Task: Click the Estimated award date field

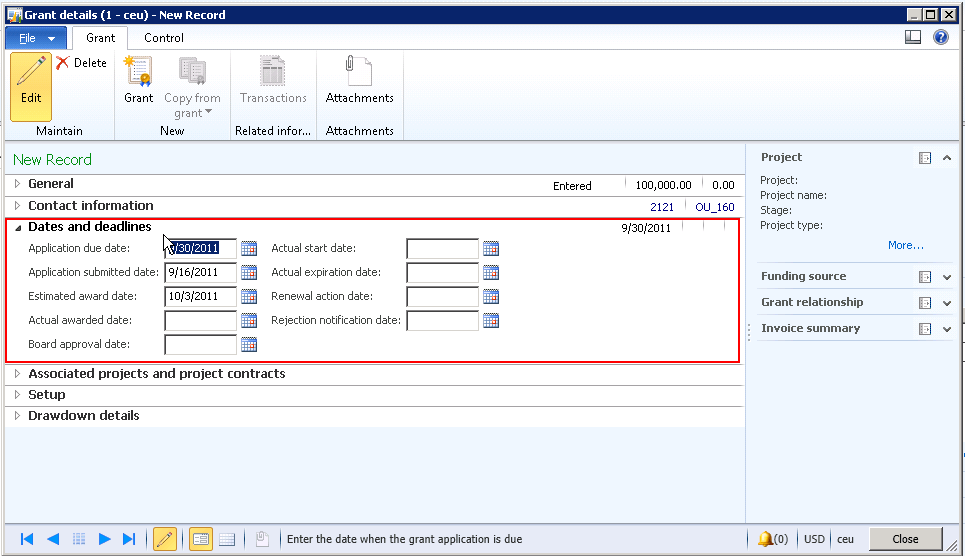Action: click(x=200, y=296)
